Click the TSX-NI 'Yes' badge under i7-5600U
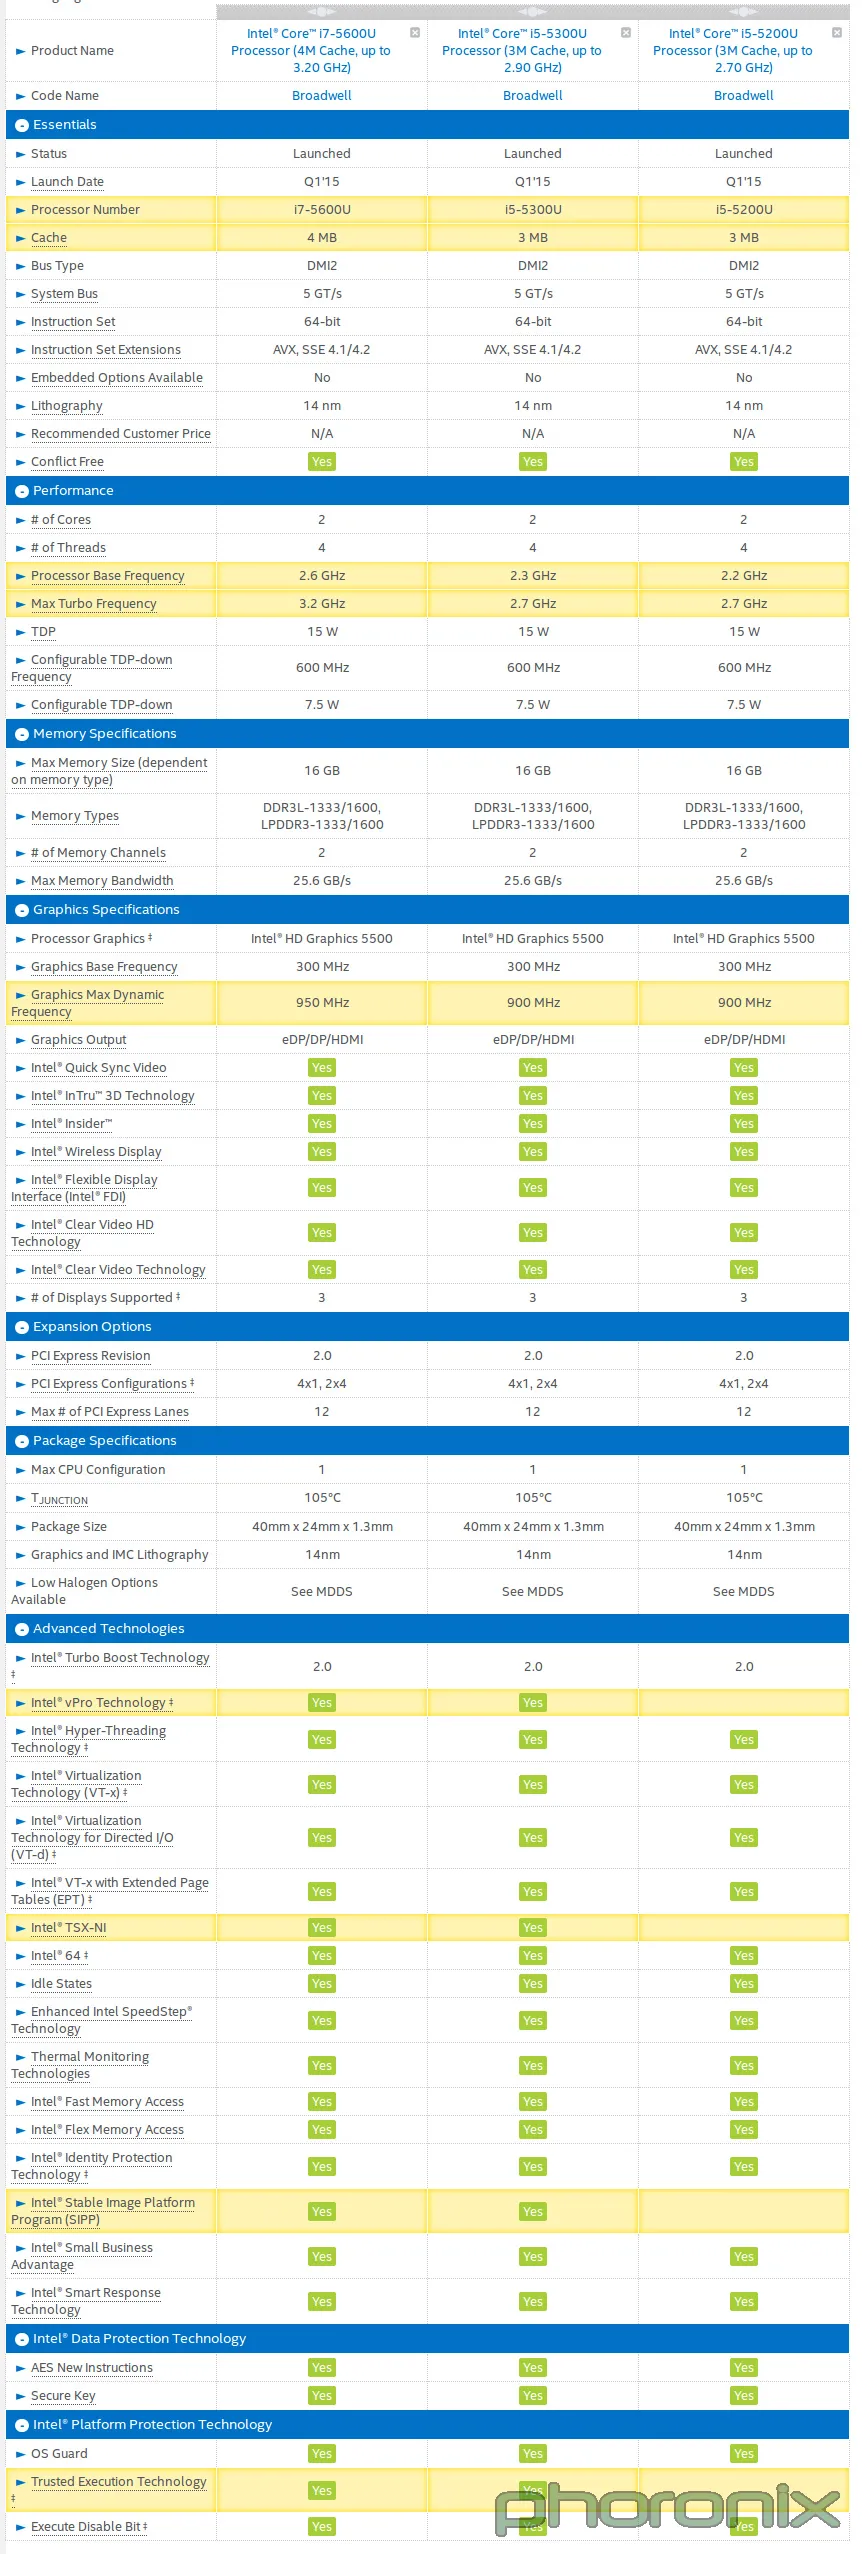The height and width of the screenshot is (2554, 862). tap(322, 1928)
